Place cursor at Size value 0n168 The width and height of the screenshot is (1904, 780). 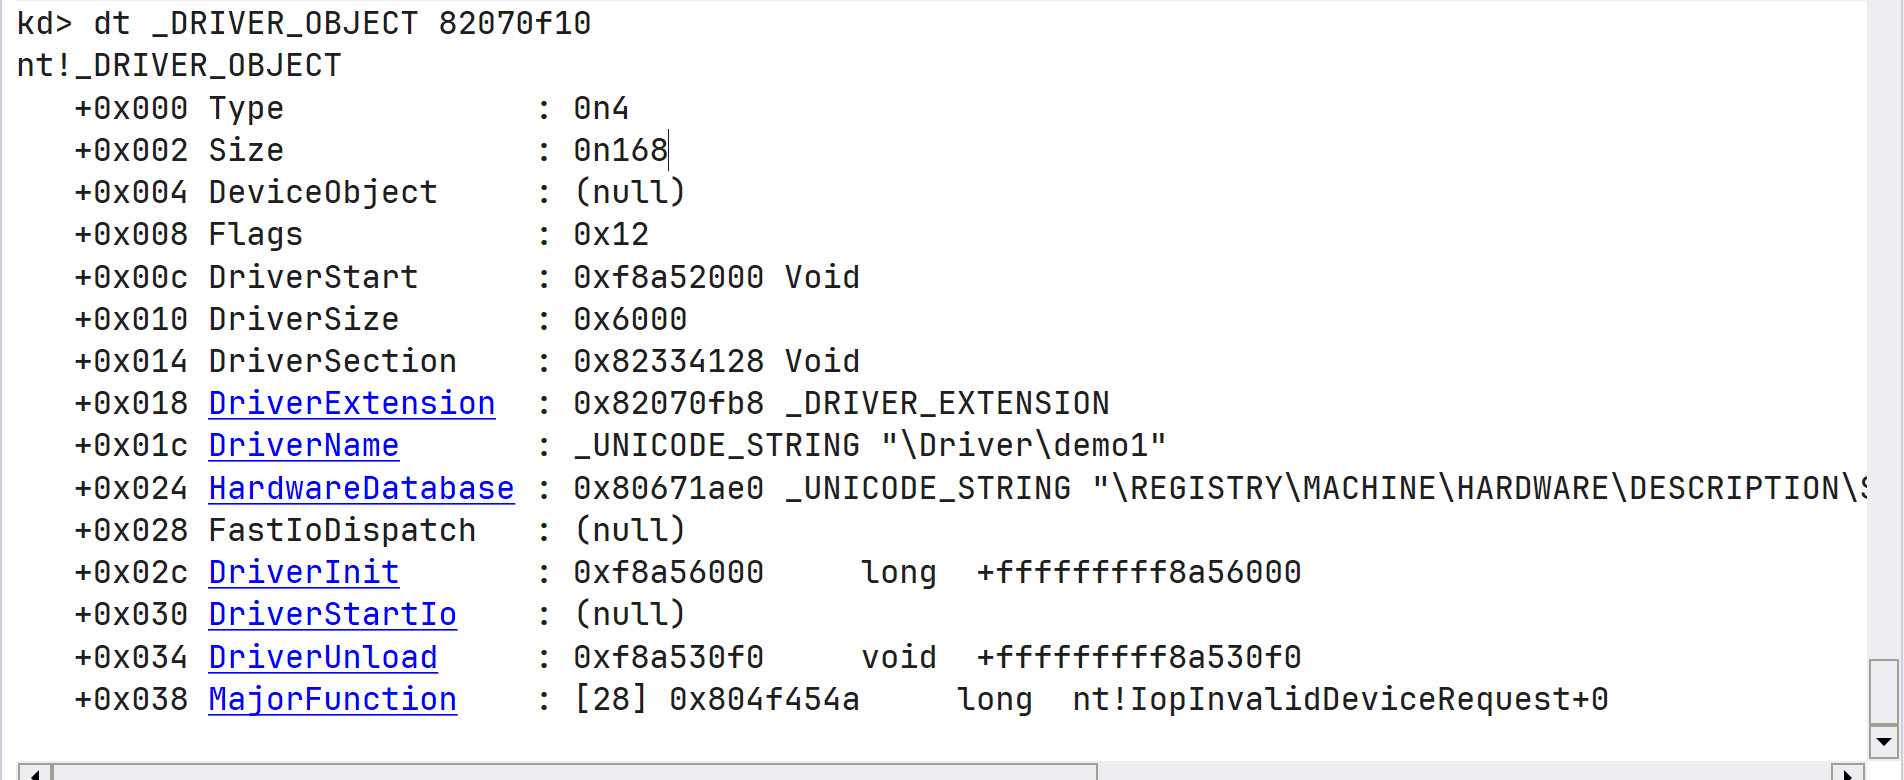(620, 150)
